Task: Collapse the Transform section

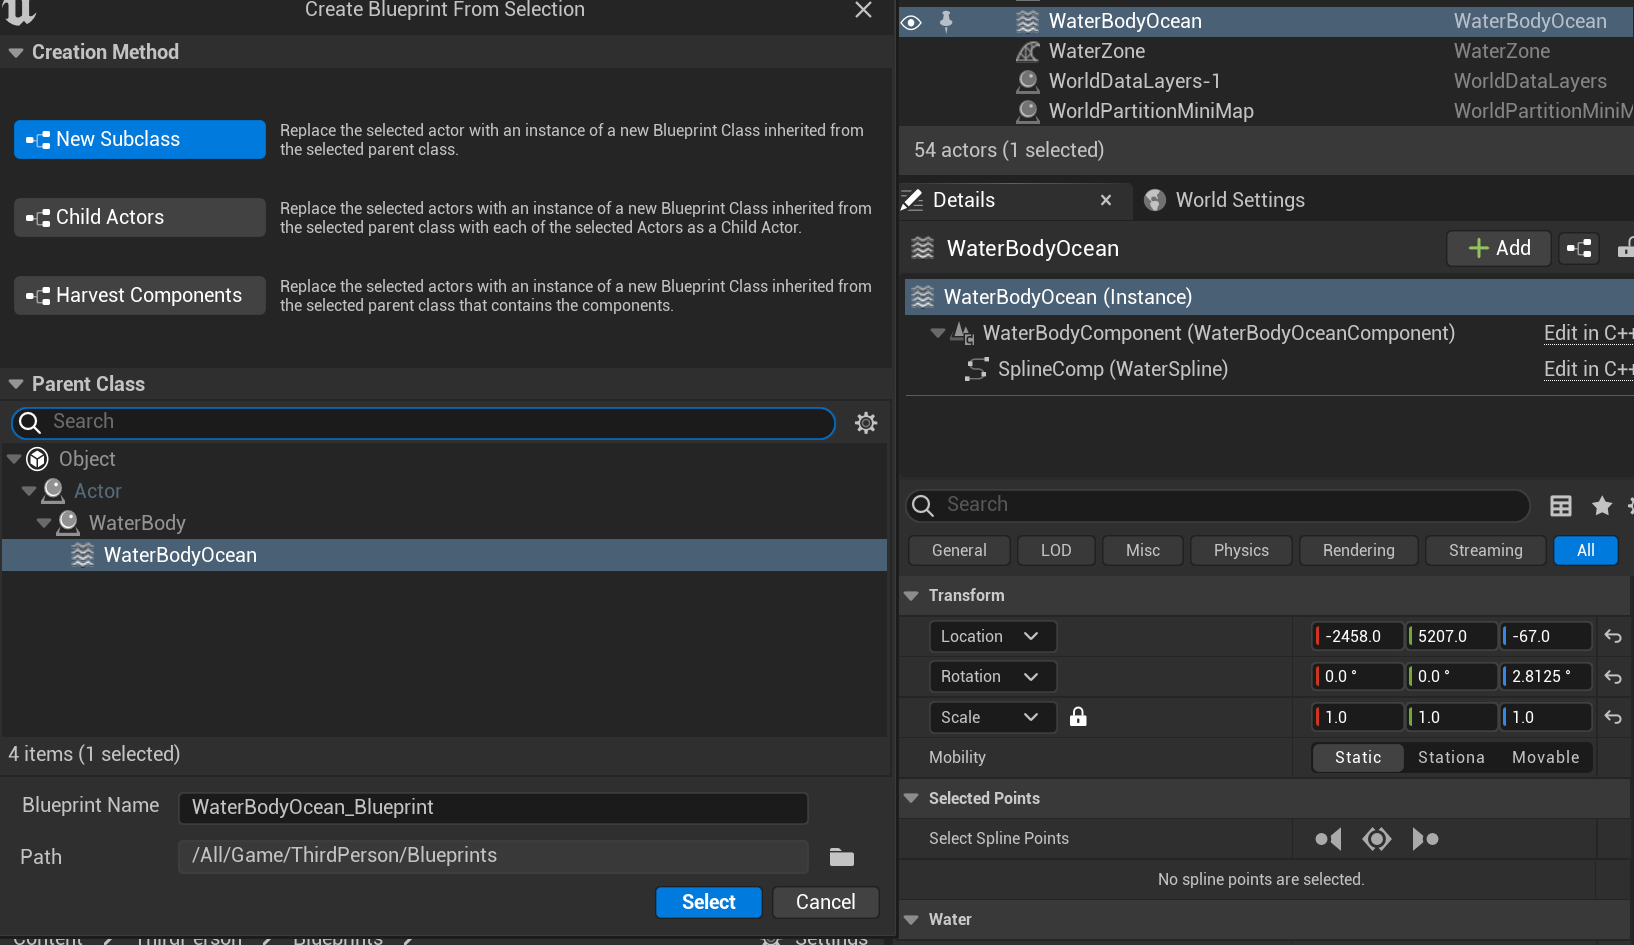Action: (911, 595)
